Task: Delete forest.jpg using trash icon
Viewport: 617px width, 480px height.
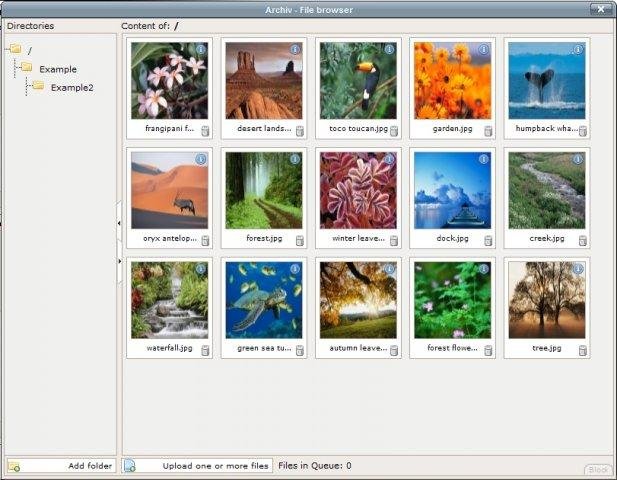Action: pos(299,241)
